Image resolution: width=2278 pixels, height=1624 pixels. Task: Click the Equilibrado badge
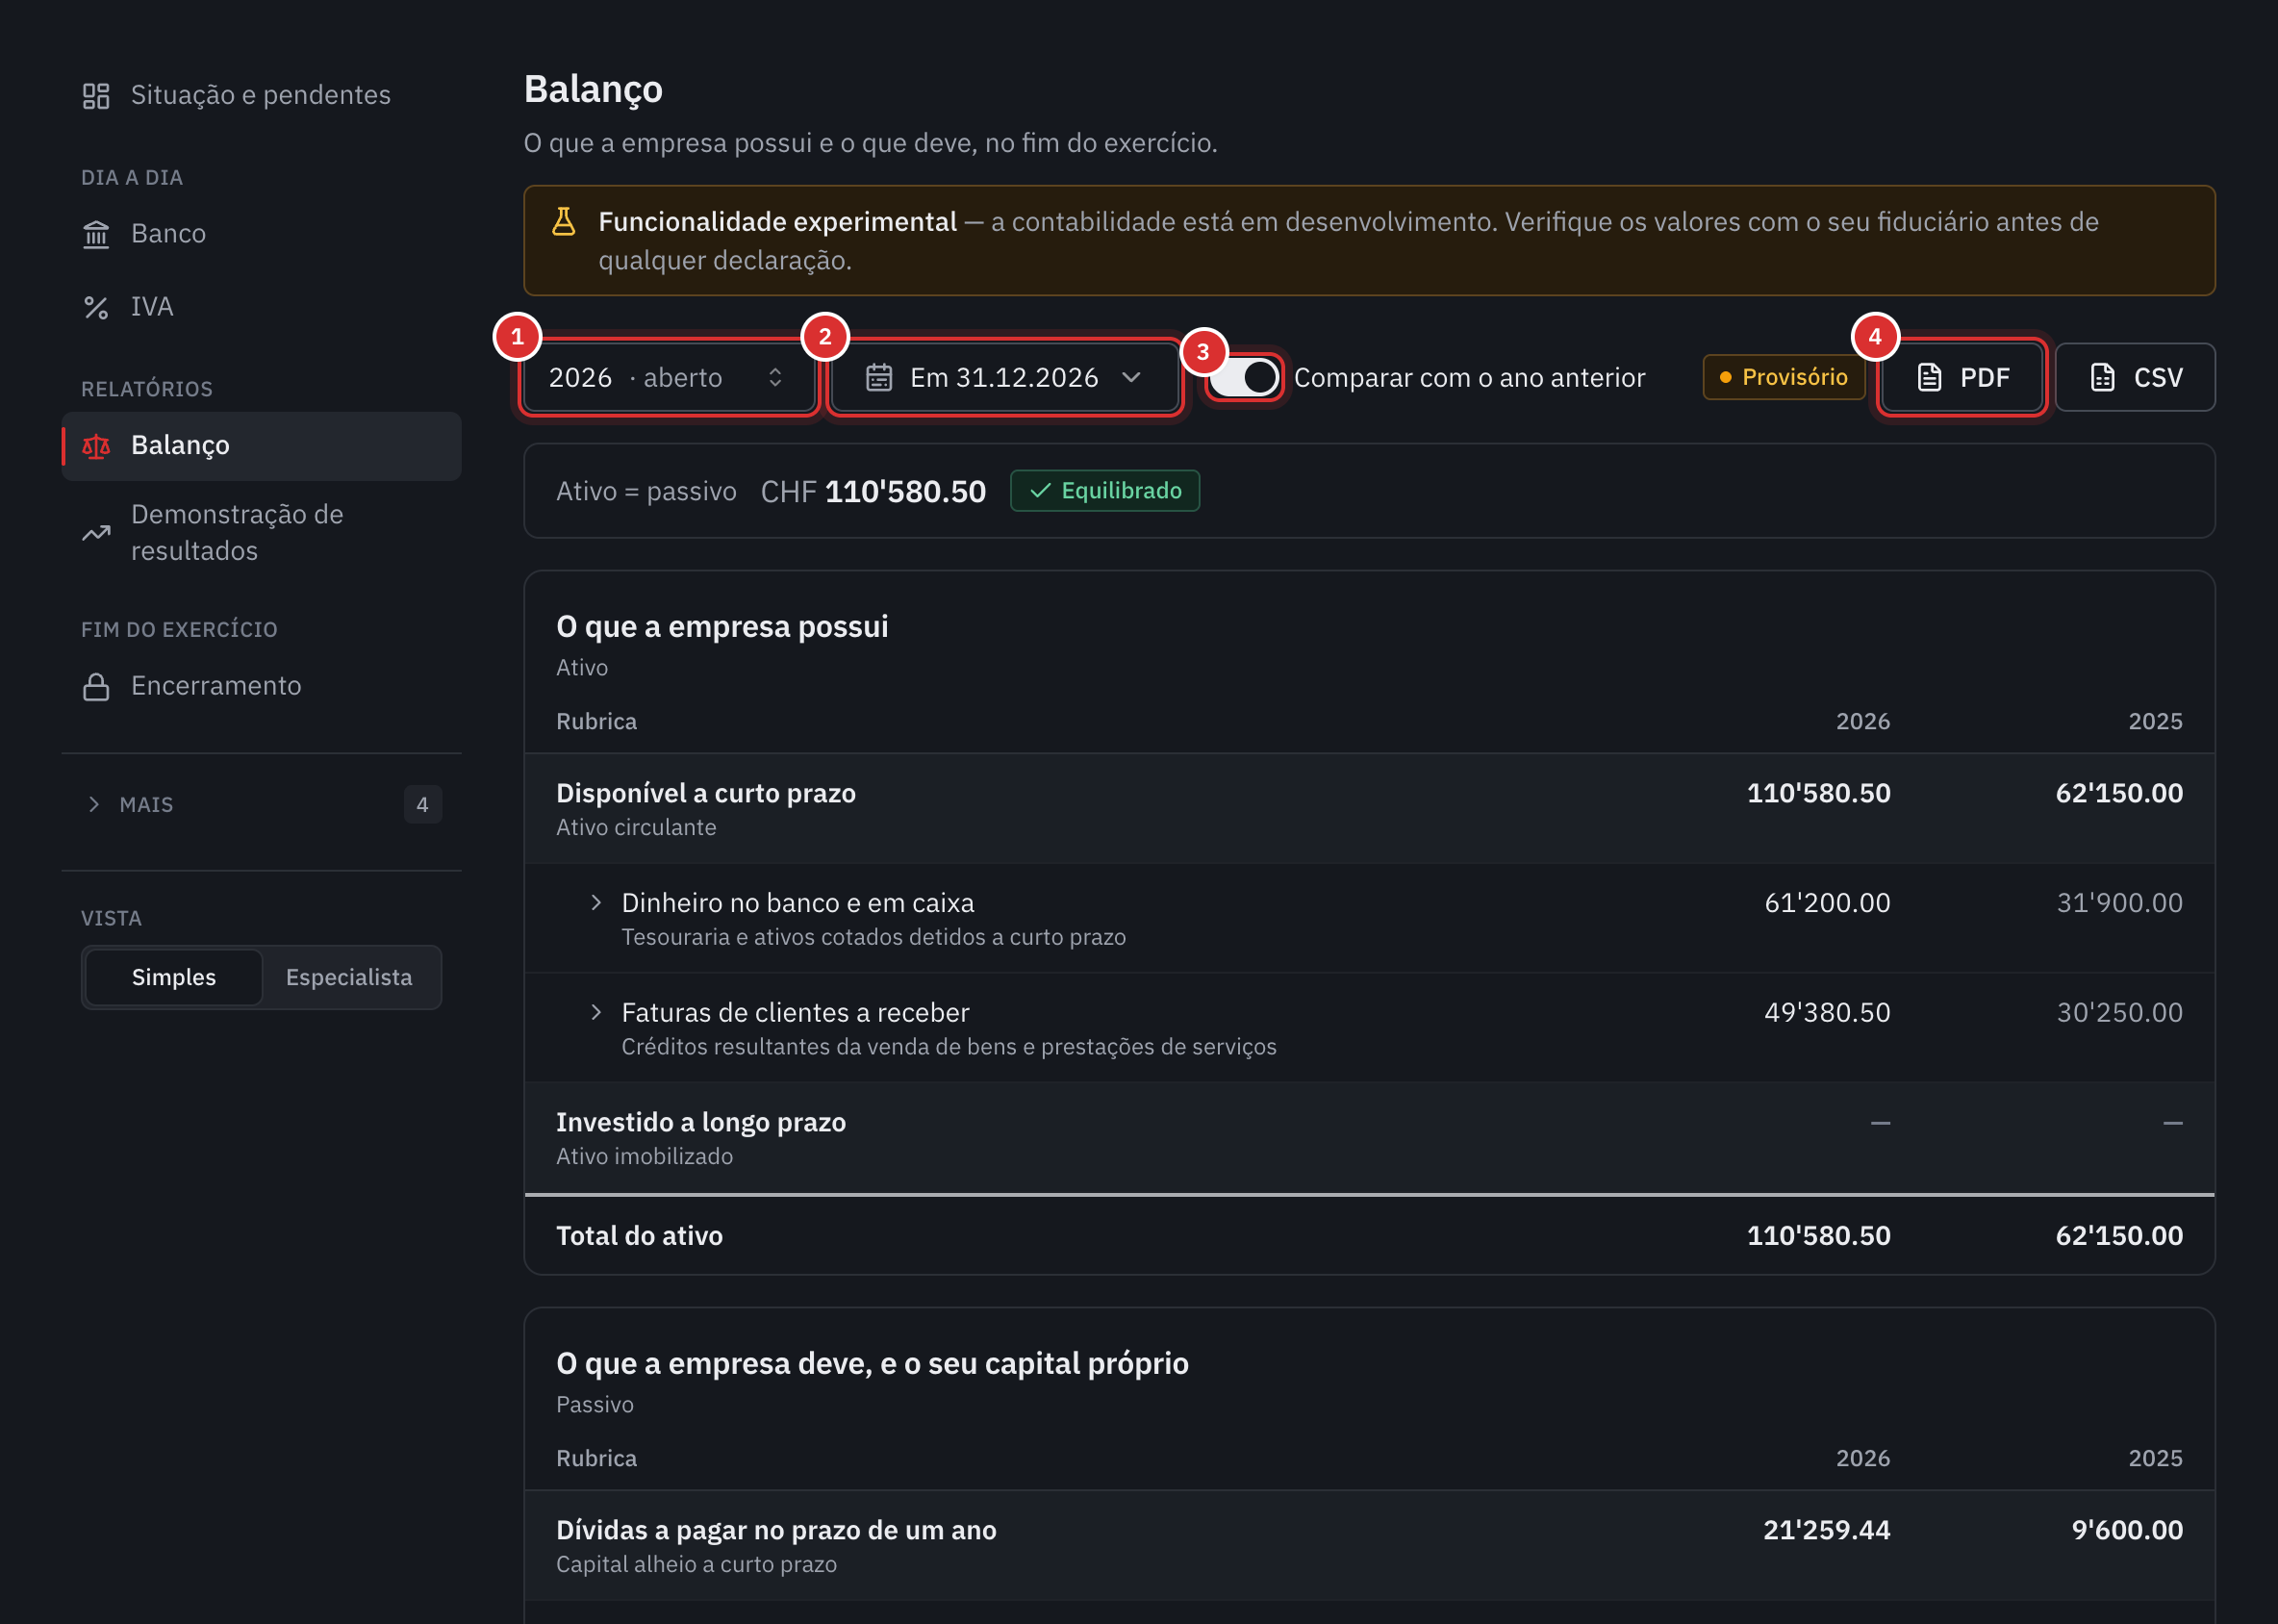click(1105, 491)
